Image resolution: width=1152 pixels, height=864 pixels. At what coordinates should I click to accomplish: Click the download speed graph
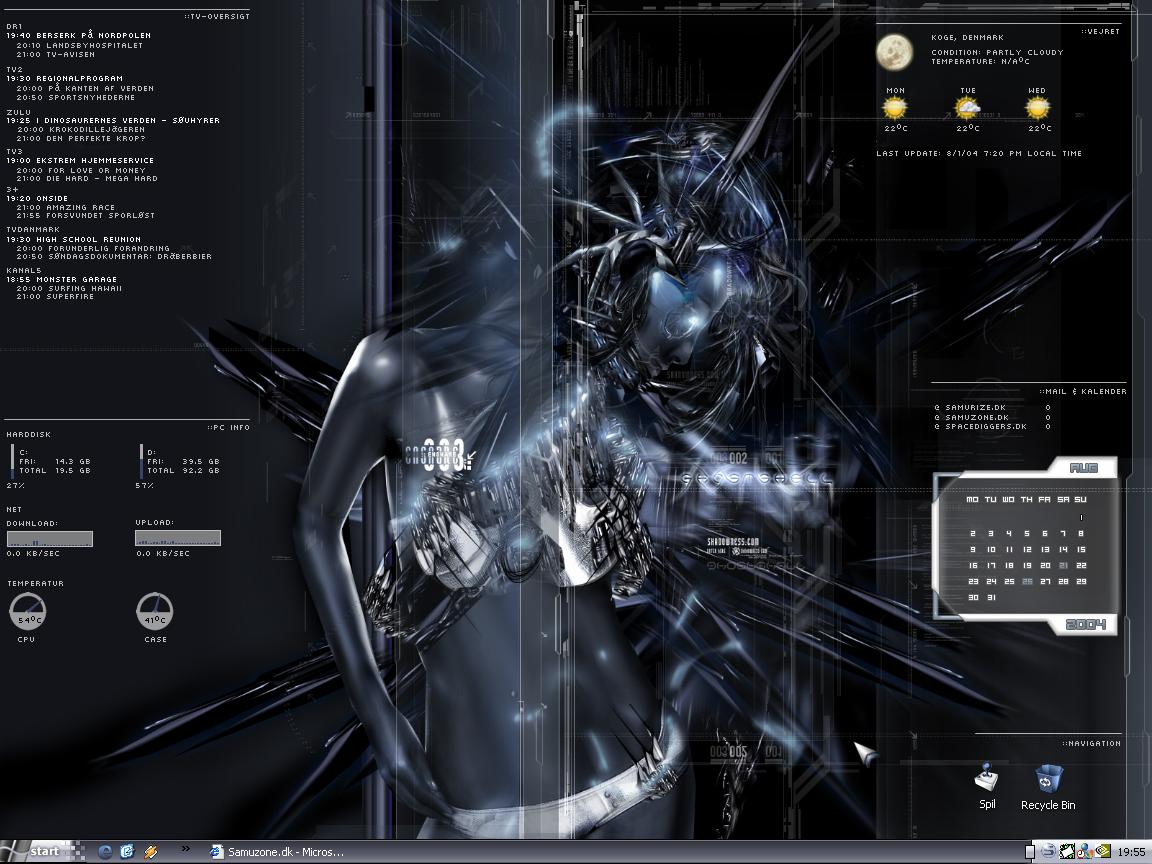tap(50, 539)
